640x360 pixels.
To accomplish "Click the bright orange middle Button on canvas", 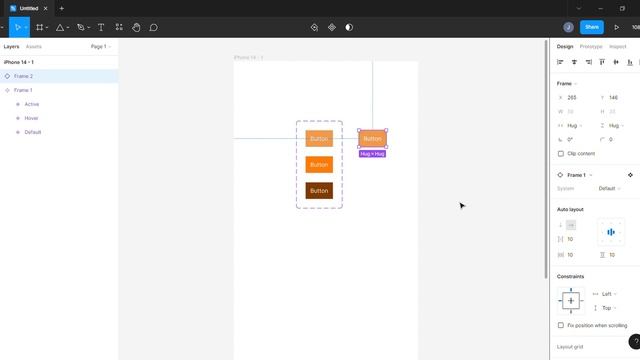I will pos(319,164).
